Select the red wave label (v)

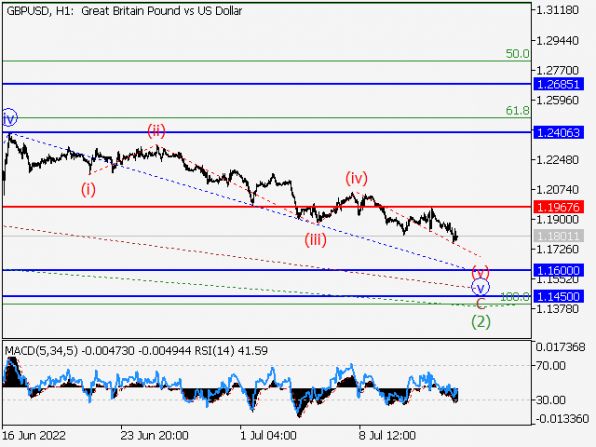click(480, 272)
